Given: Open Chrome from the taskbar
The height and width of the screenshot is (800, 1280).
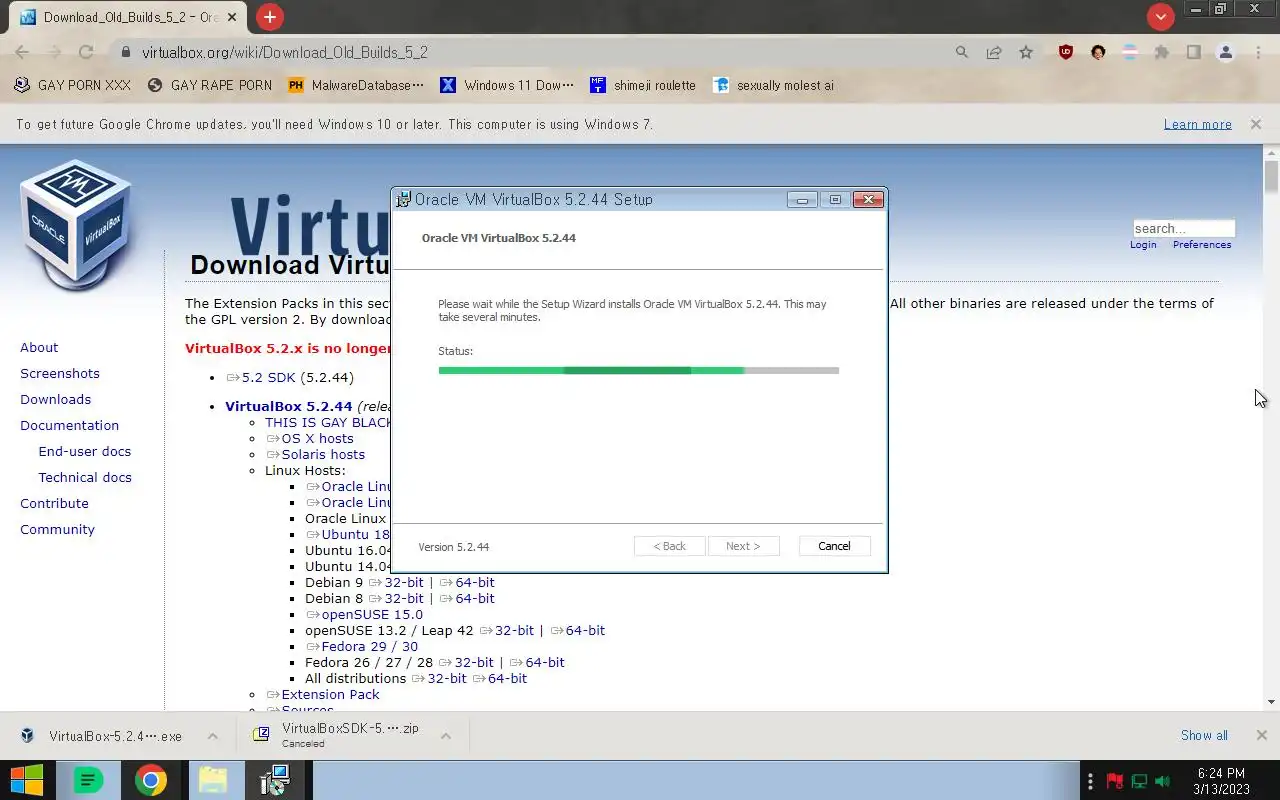Looking at the screenshot, I should [x=151, y=780].
